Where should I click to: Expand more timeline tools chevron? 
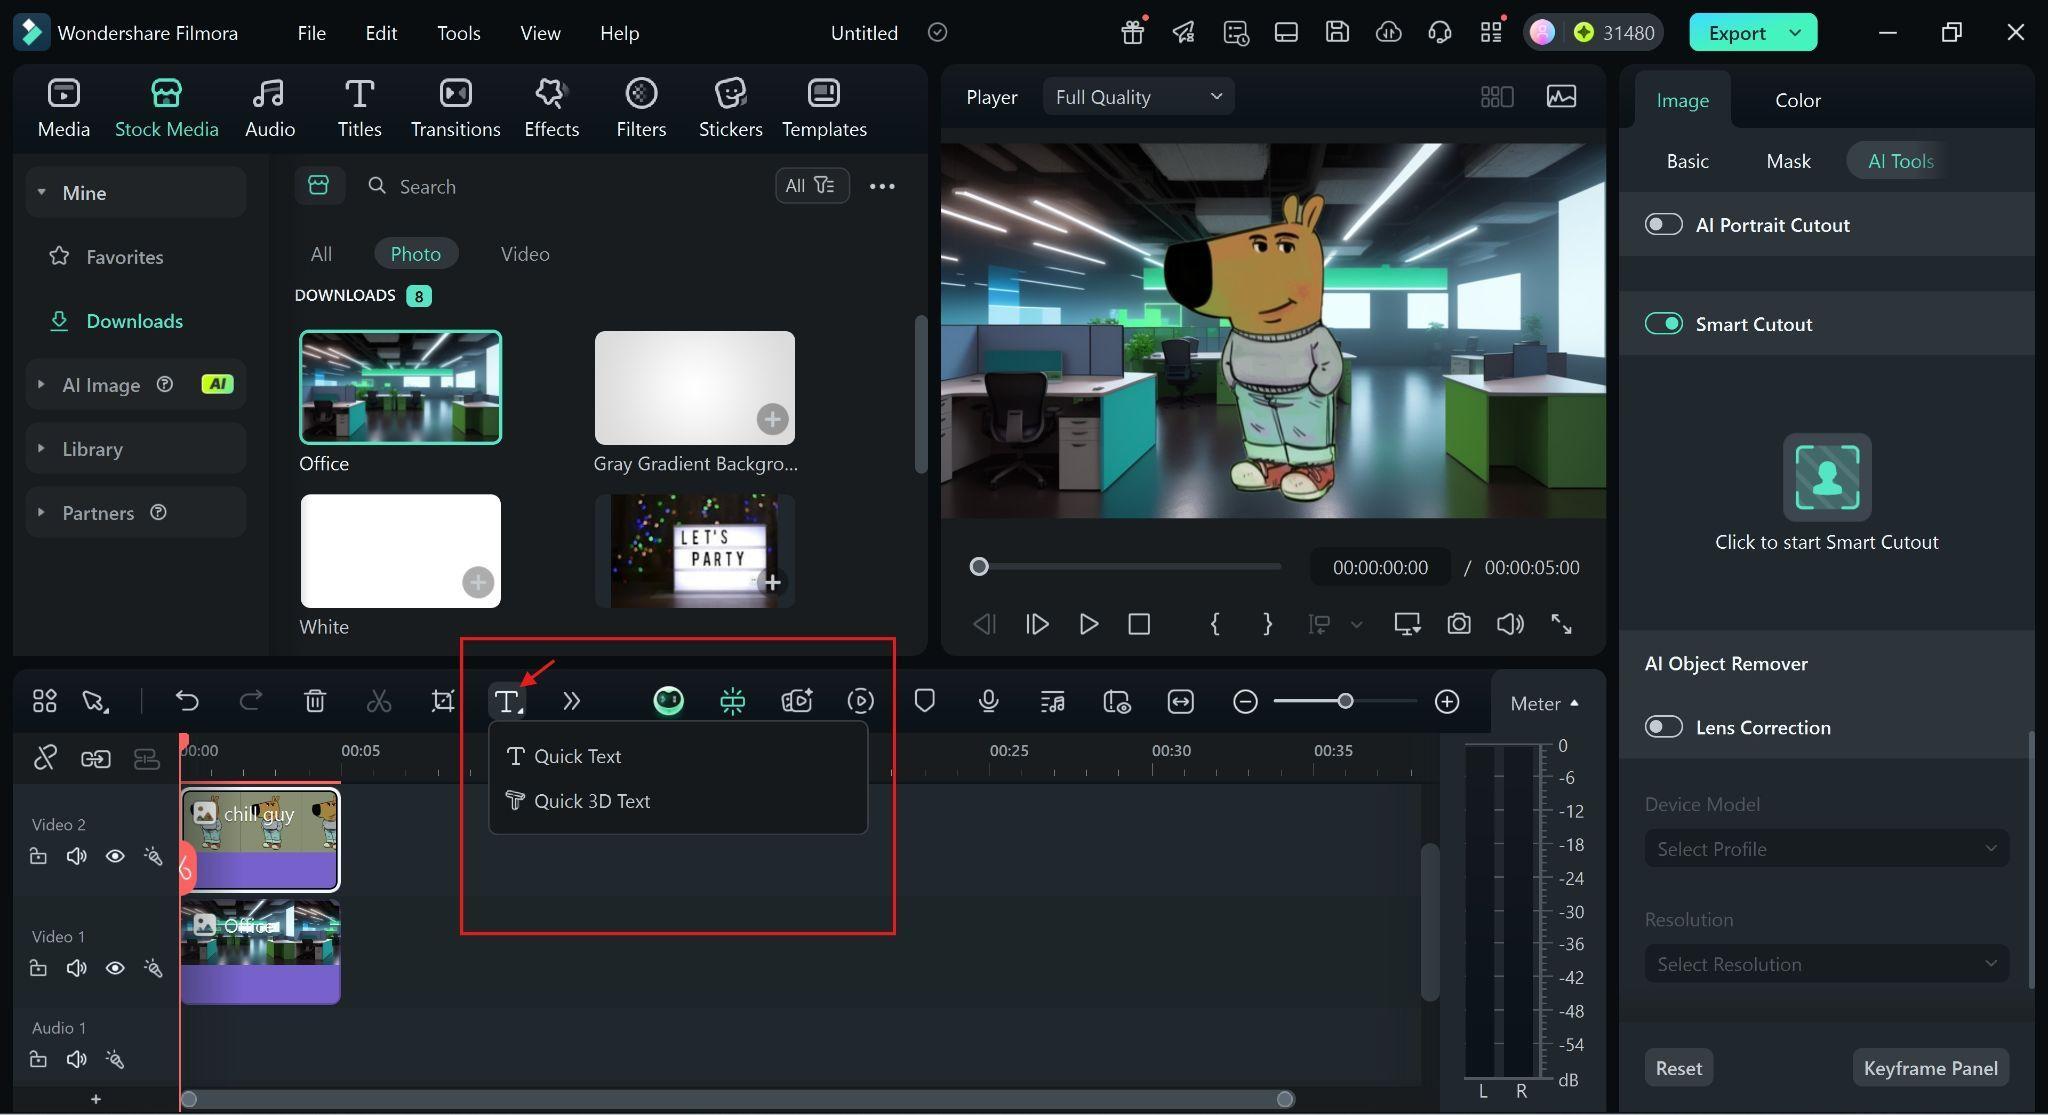pos(571,702)
